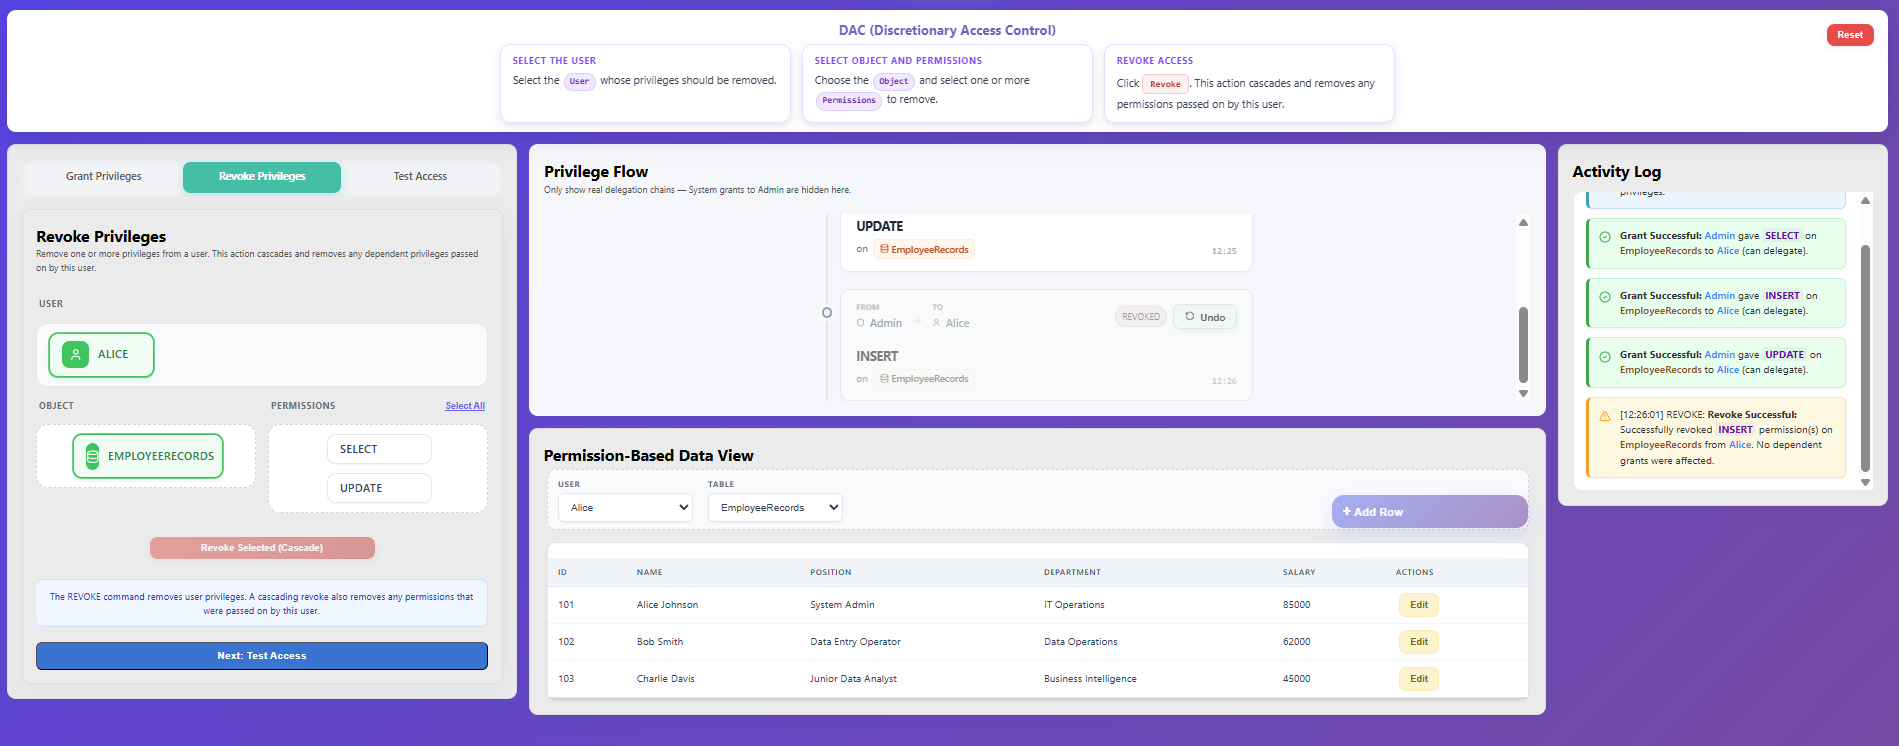Click the Select All permissions link
1899x746 pixels.
(x=465, y=406)
